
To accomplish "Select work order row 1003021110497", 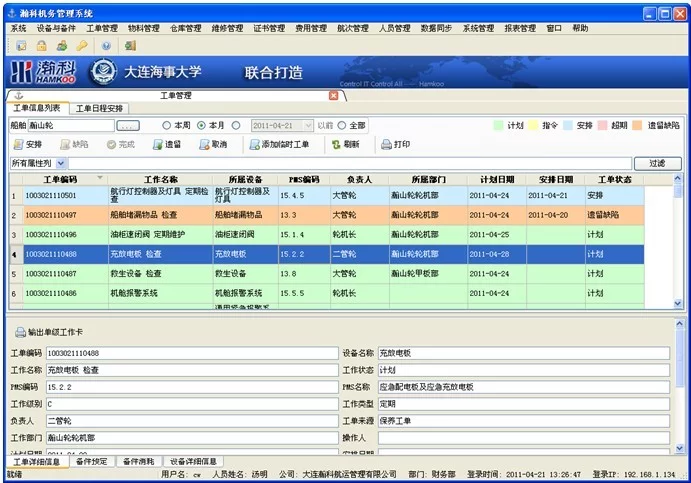I will pos(51,215).
